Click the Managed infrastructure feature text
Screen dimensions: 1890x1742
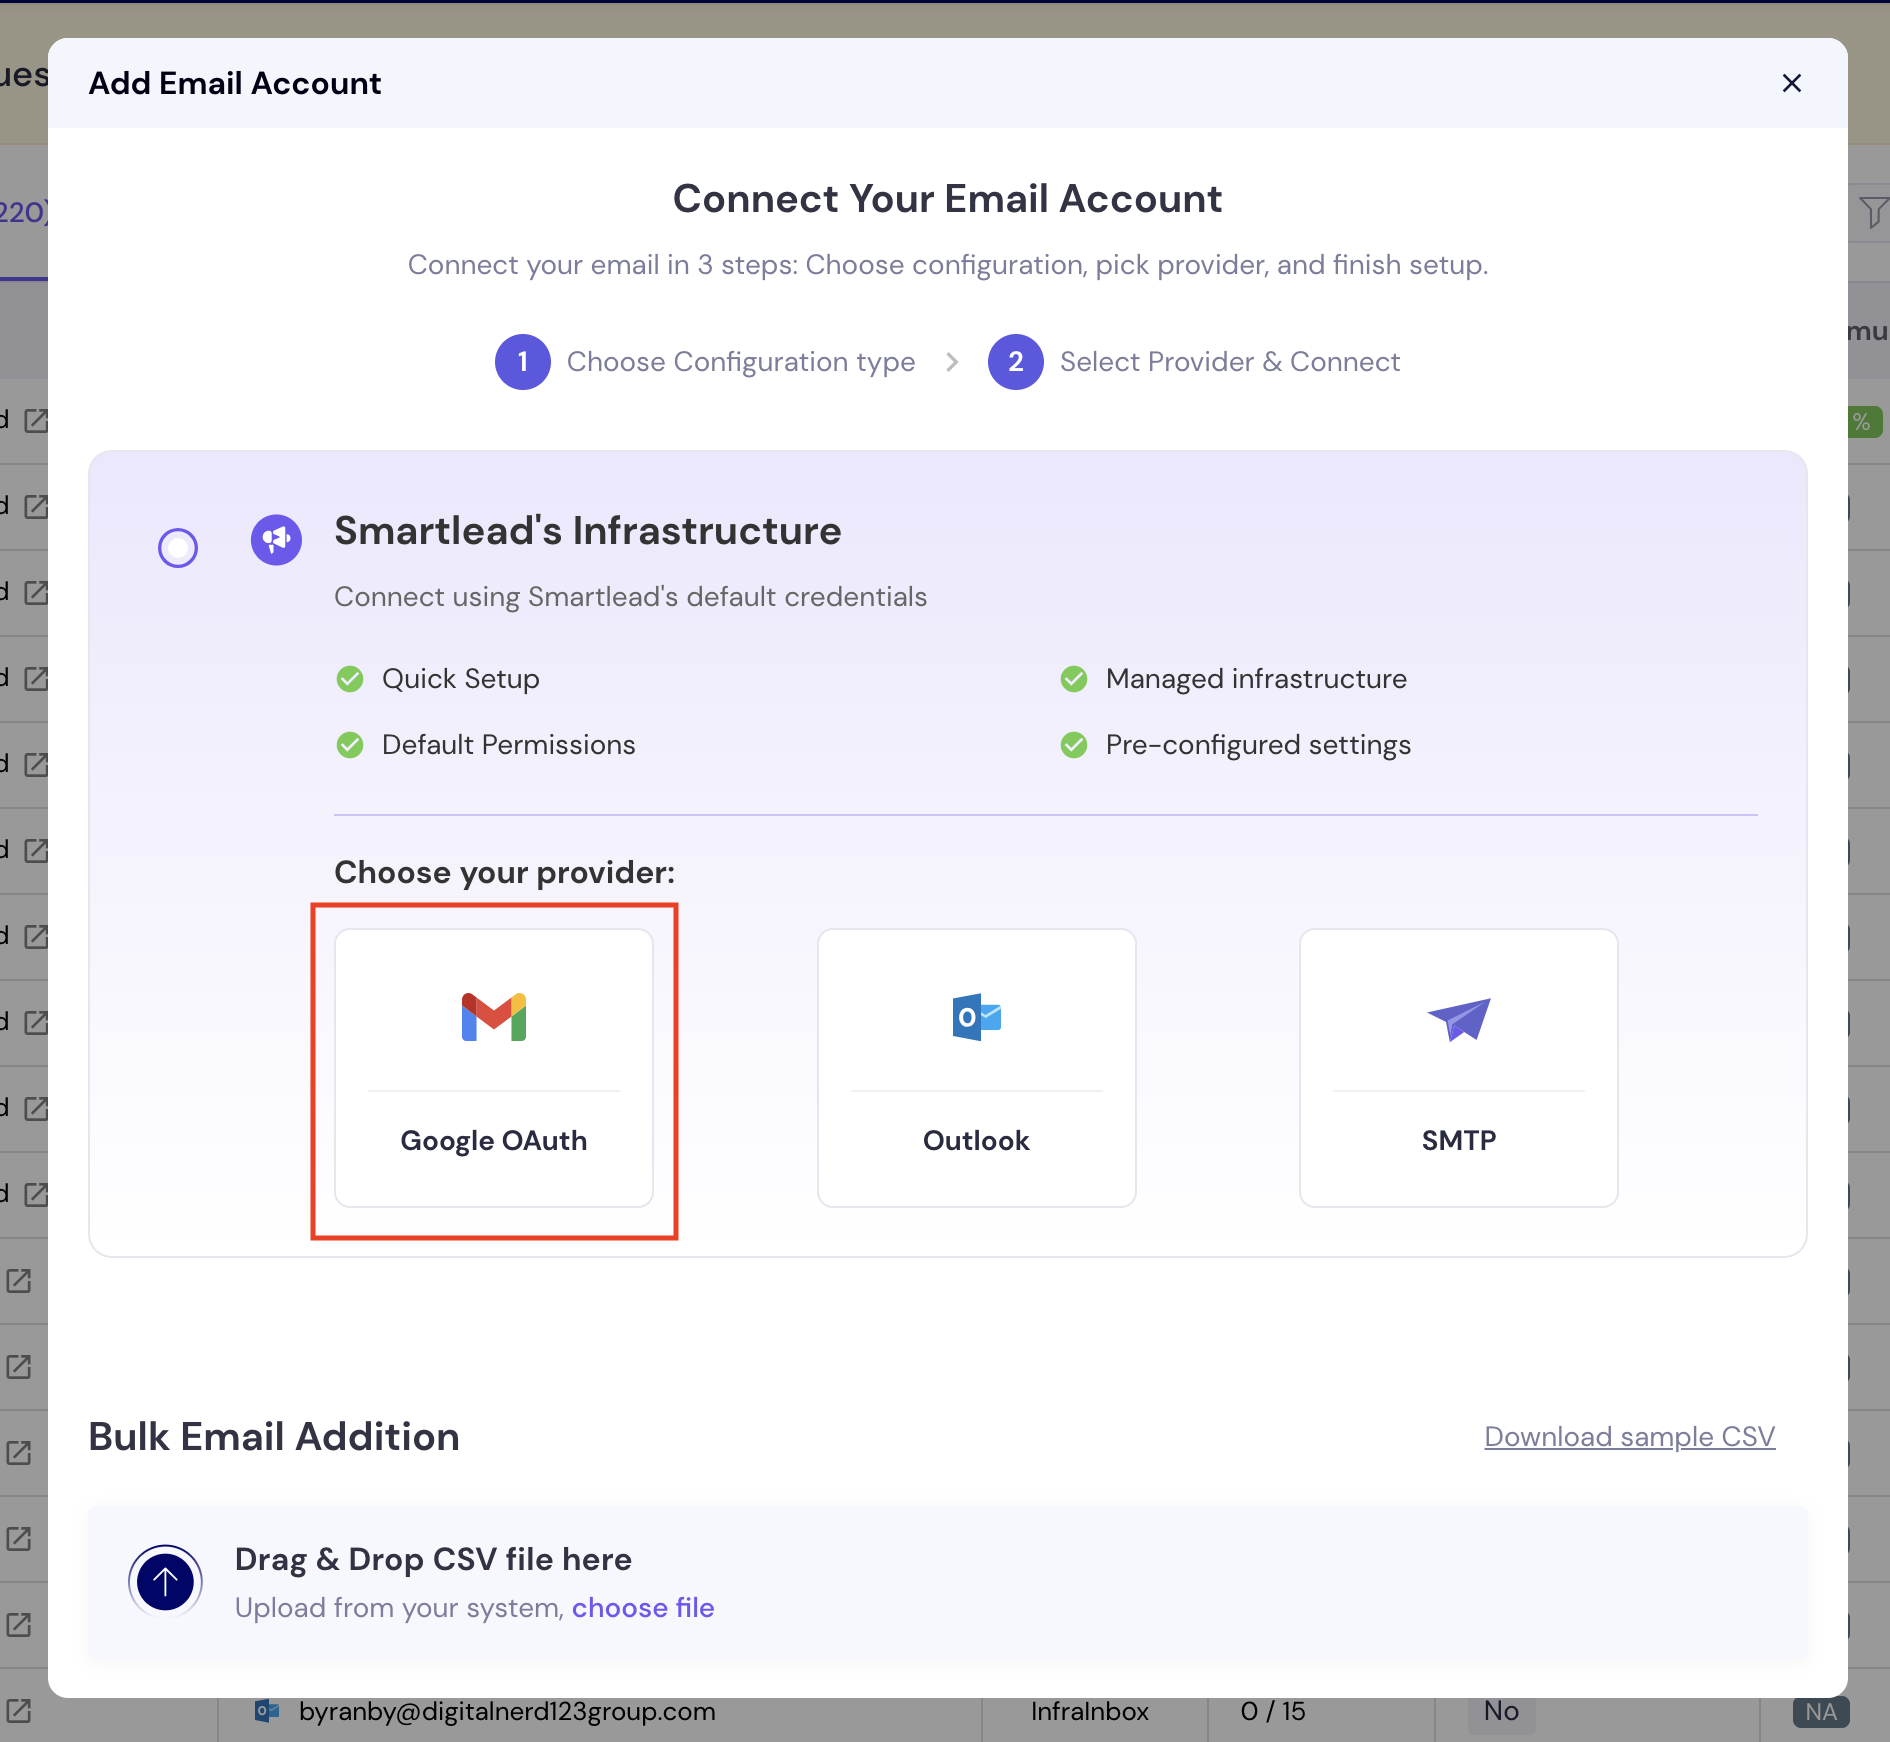(x=1256, y=679)
